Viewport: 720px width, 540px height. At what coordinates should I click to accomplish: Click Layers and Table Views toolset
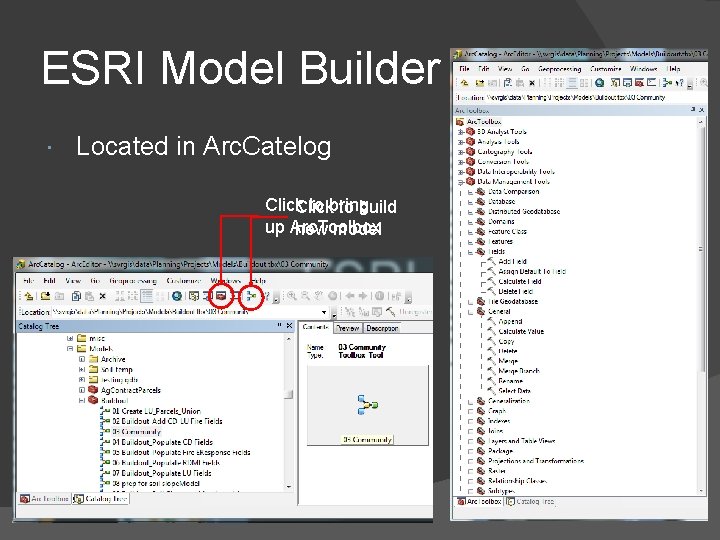(x=521, y=441)
